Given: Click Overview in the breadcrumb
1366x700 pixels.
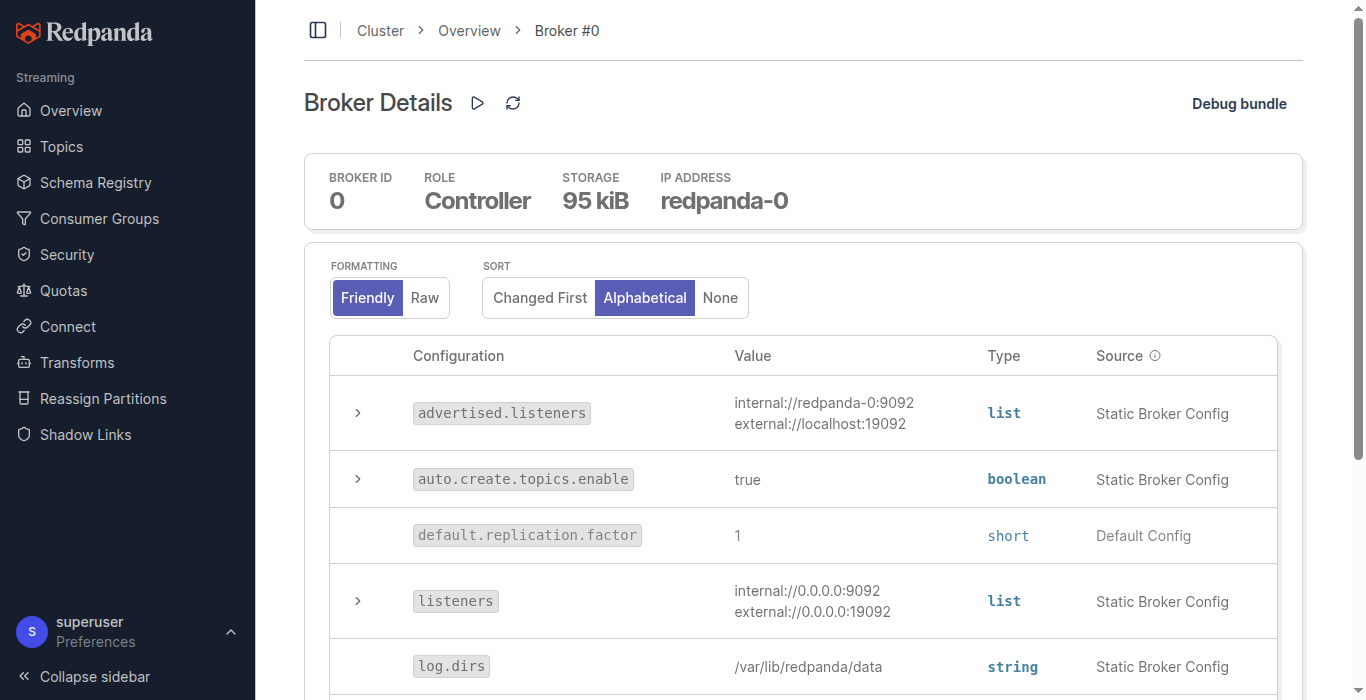Looking at the screenshot, I should click(x=469, y=31).
